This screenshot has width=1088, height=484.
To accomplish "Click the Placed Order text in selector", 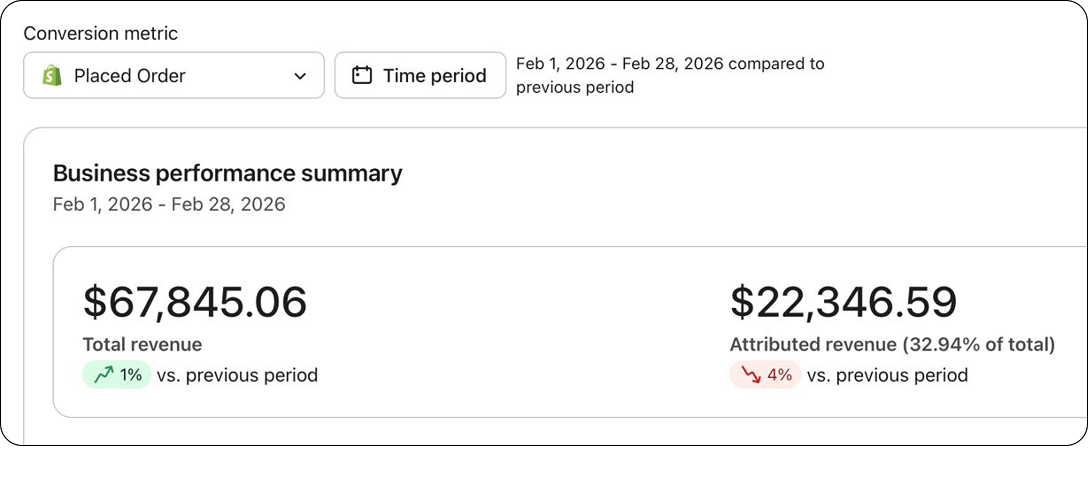I will [x=130, y=76].
